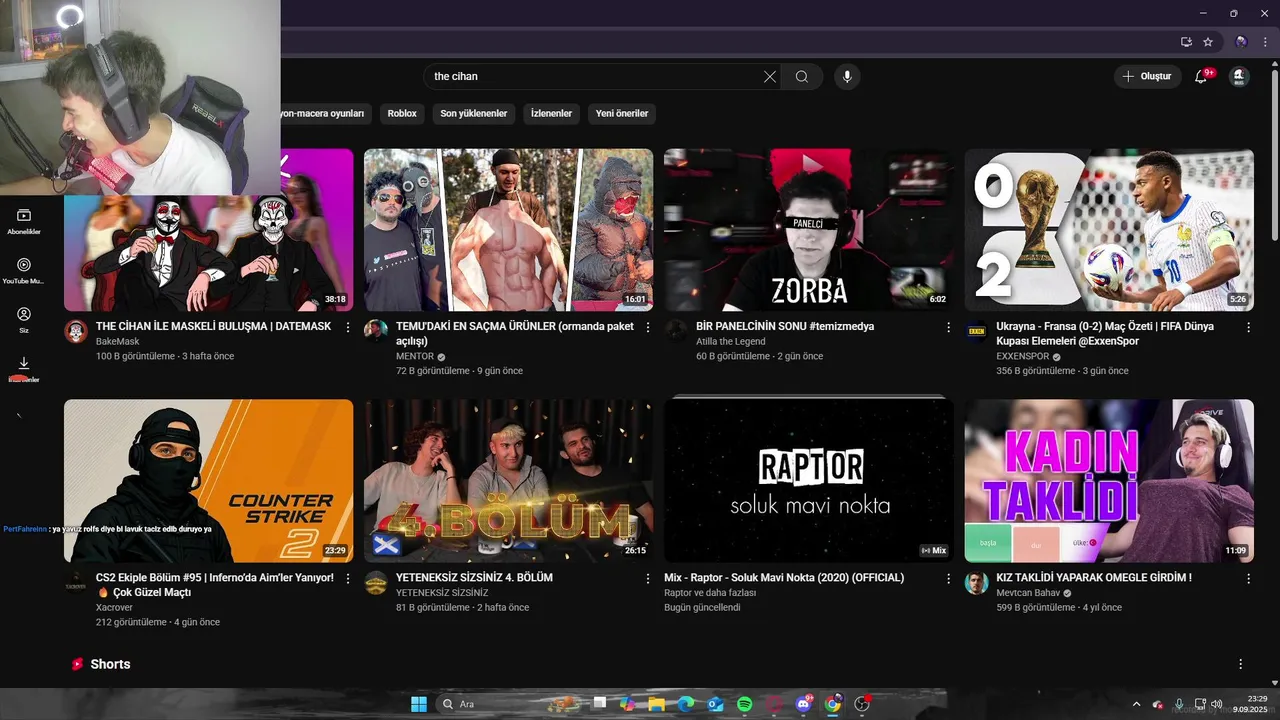Open the taskbar clock showing 23:29
Viewport: 1280px width, 720px height.
(x=1250, y=704)
